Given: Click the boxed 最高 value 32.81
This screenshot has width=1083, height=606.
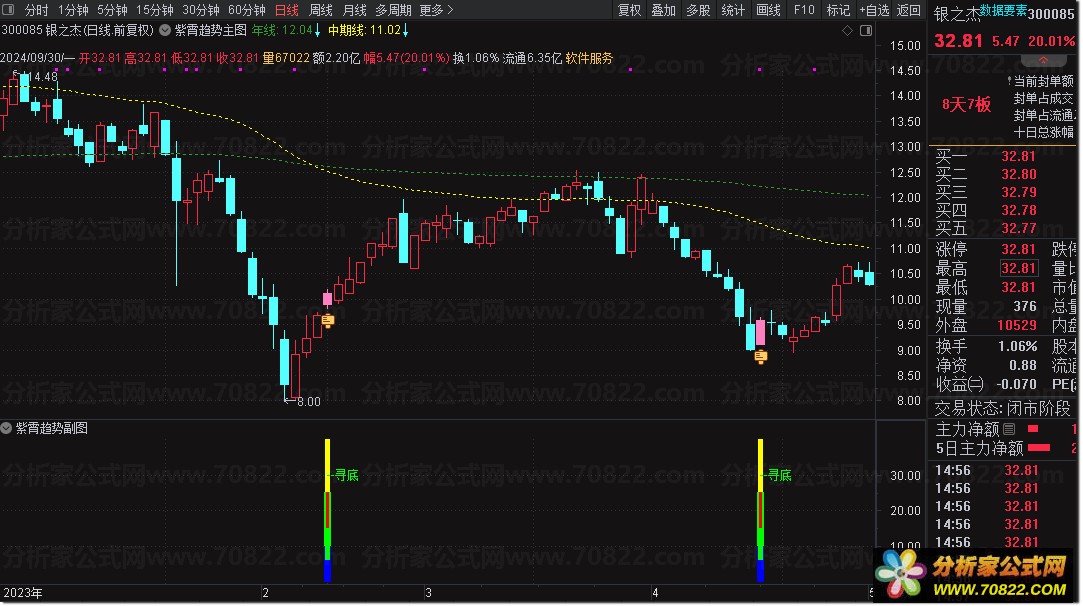Looking at the screenshot, I should click(x=1019, y=268).
